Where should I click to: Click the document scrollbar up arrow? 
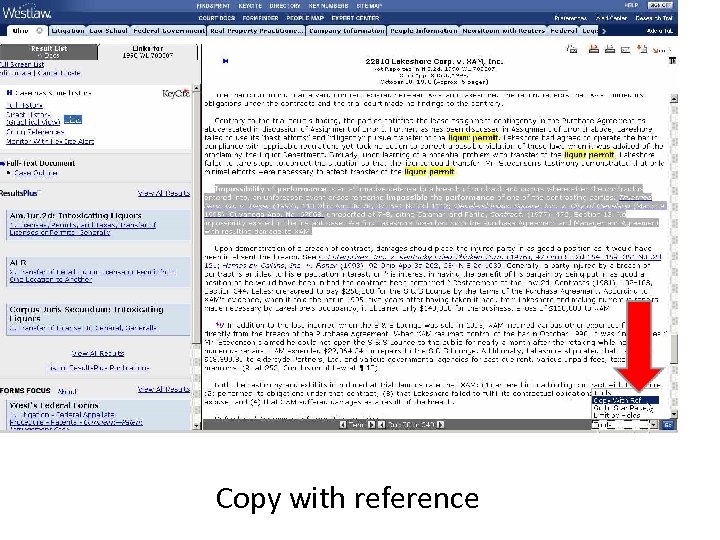pyautogui.click(x=674, y=98)
